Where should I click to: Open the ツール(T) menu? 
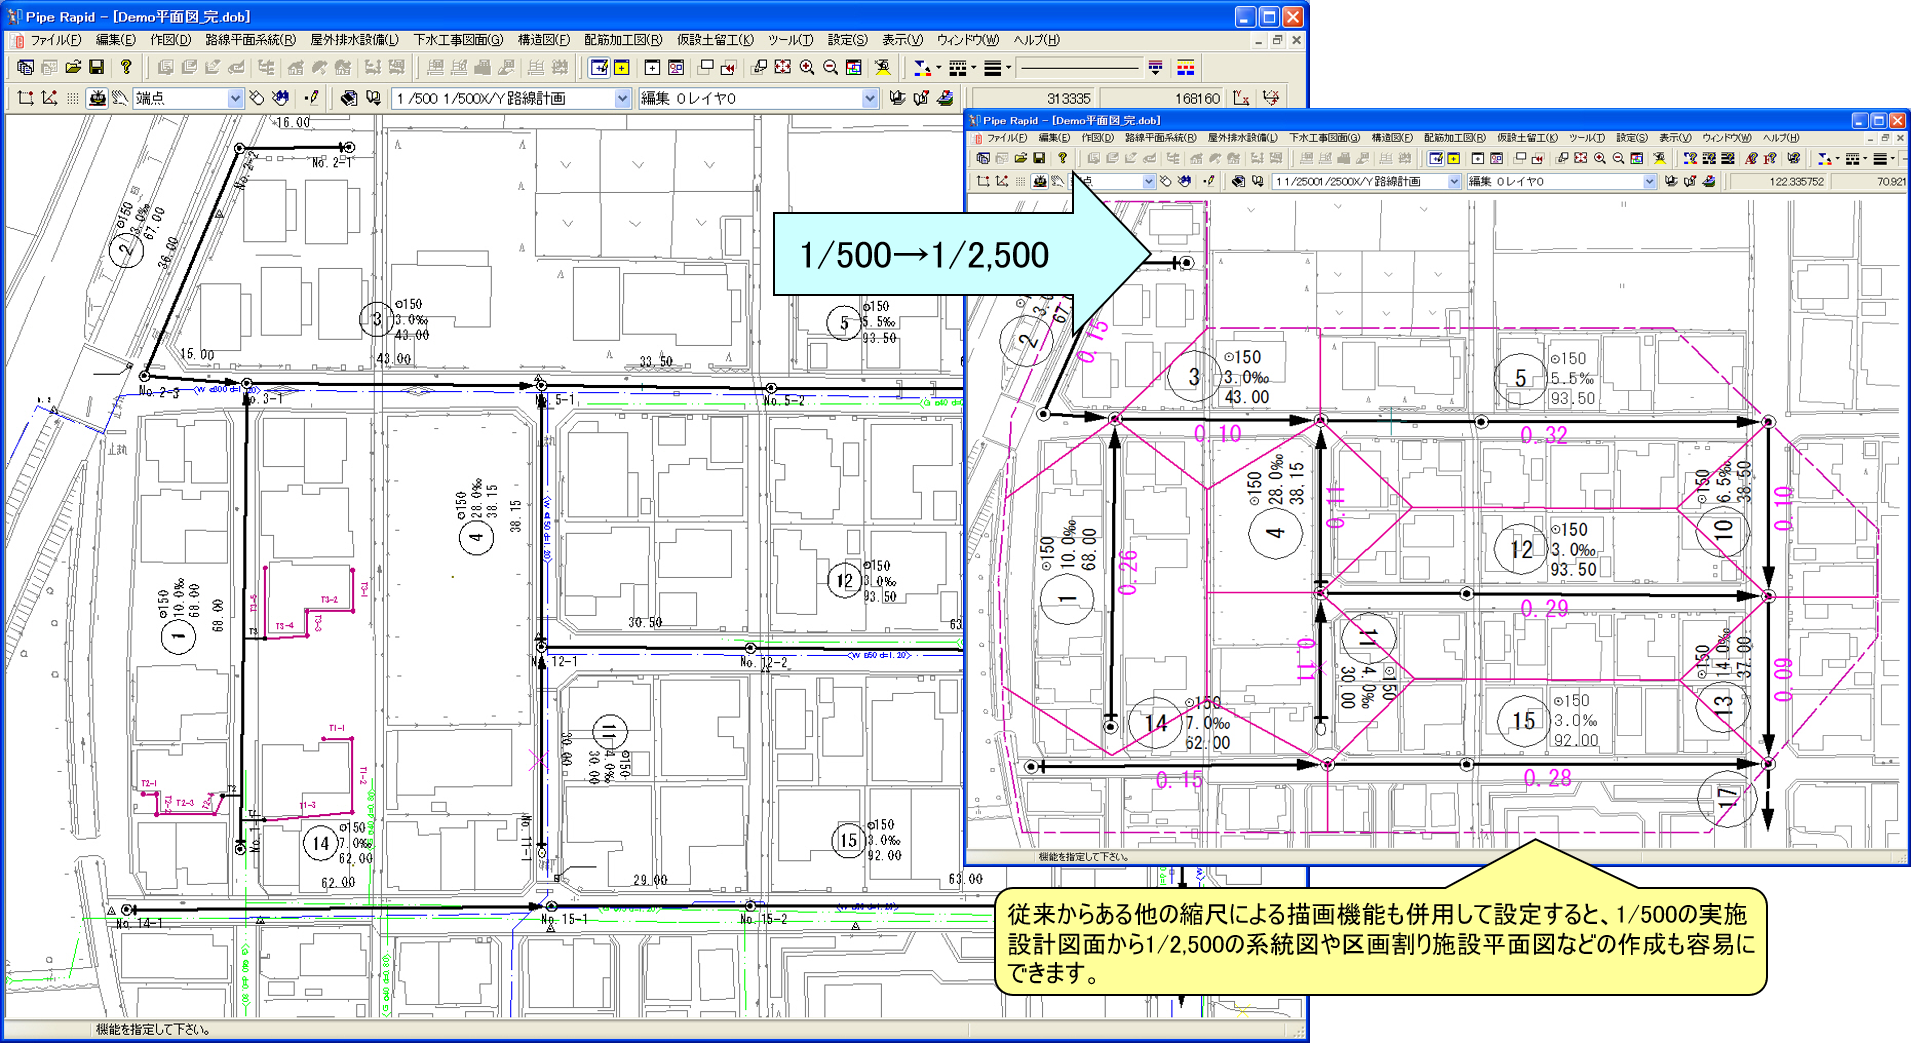click(790, 40)
